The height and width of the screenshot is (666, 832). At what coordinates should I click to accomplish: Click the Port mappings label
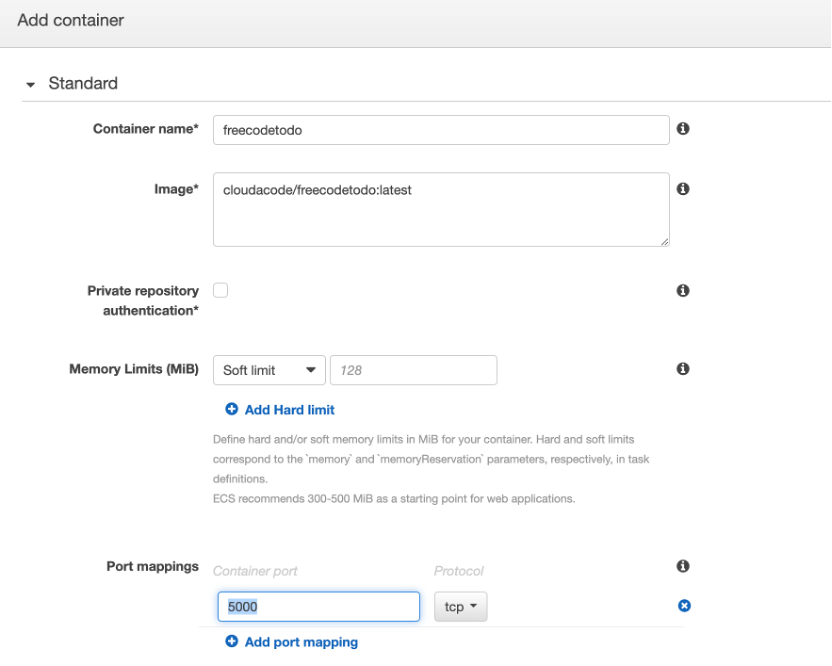152,566
